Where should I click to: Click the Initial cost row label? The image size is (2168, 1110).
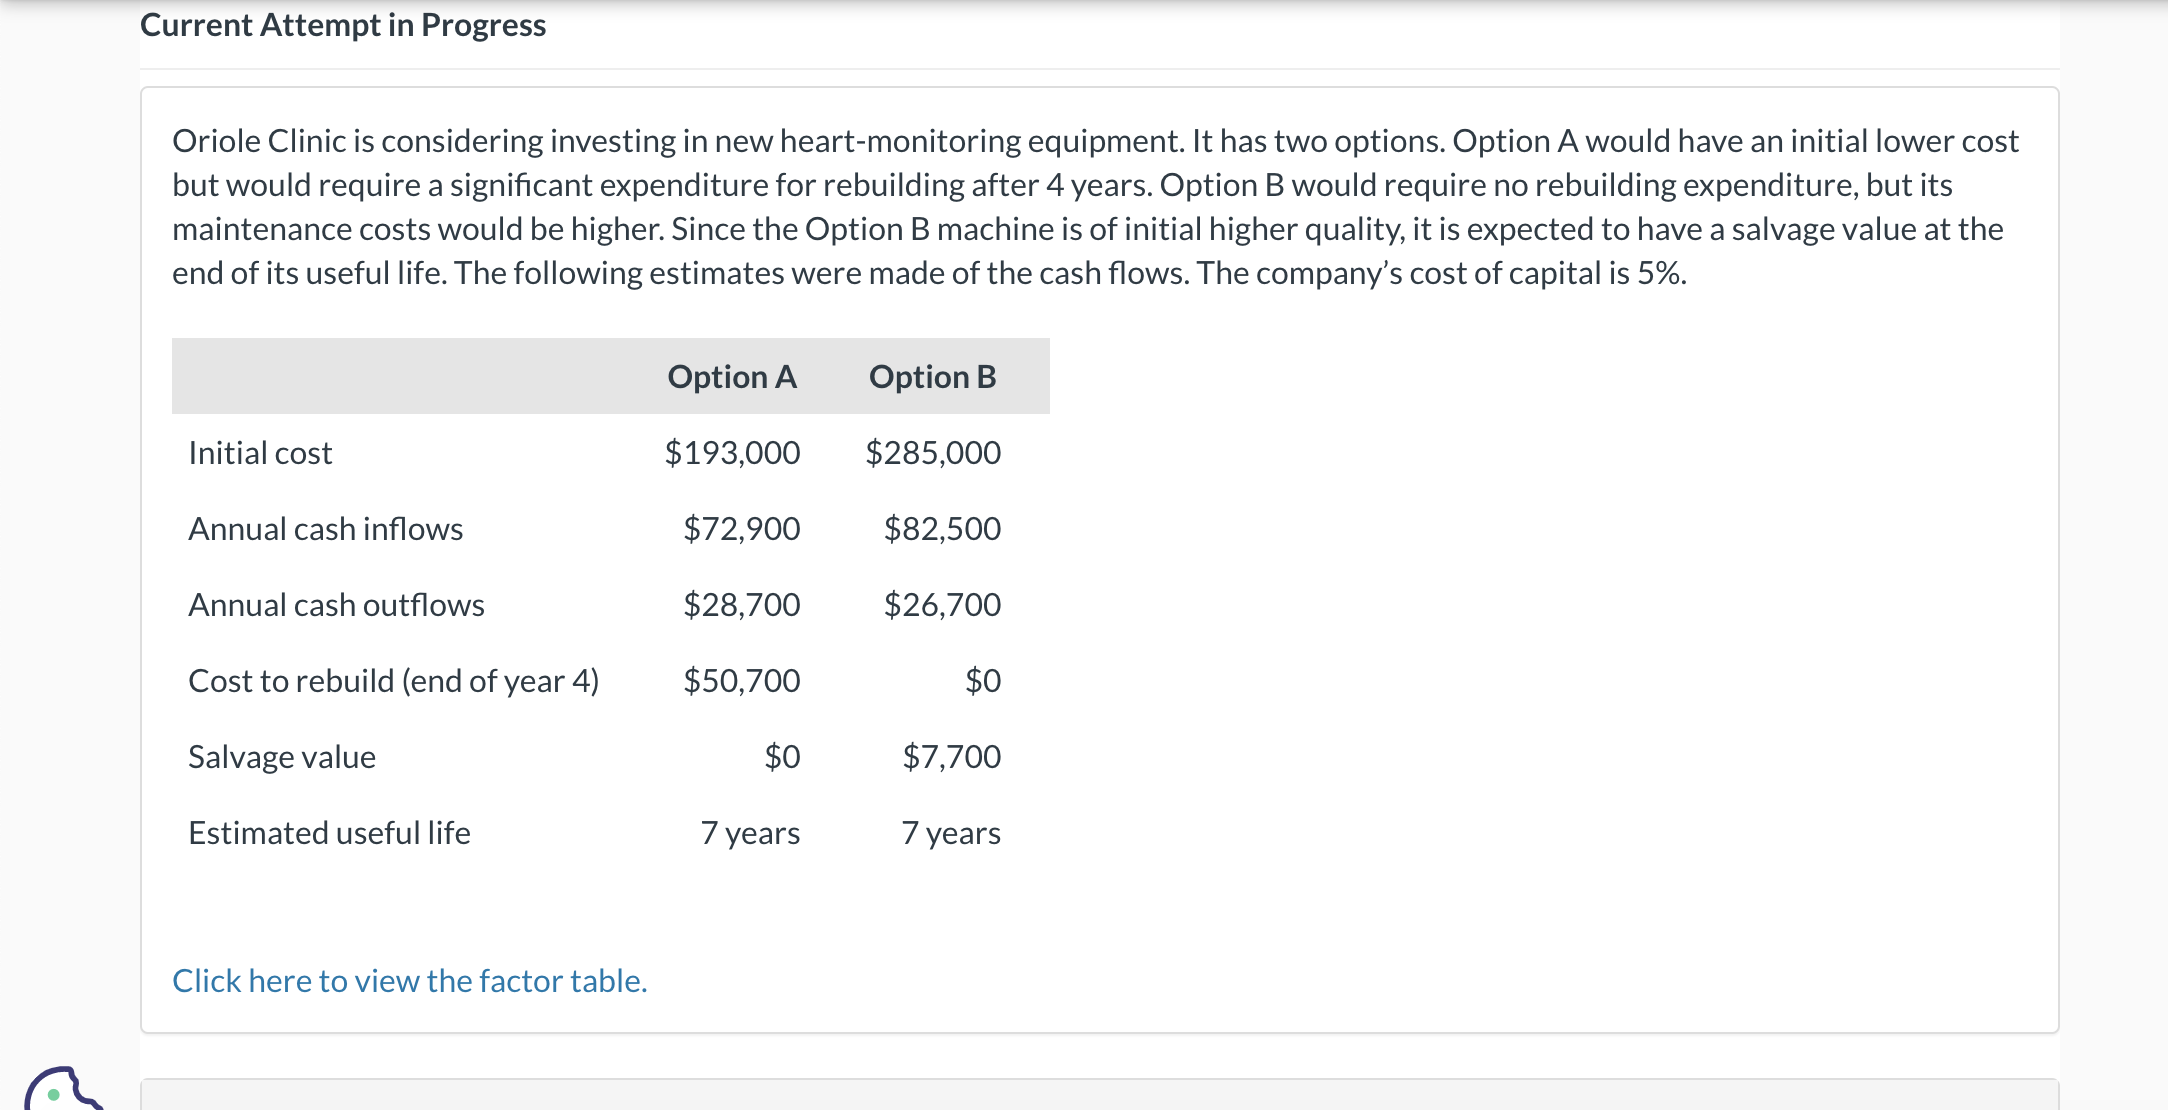pyautogui.click(x=260, y=453)
